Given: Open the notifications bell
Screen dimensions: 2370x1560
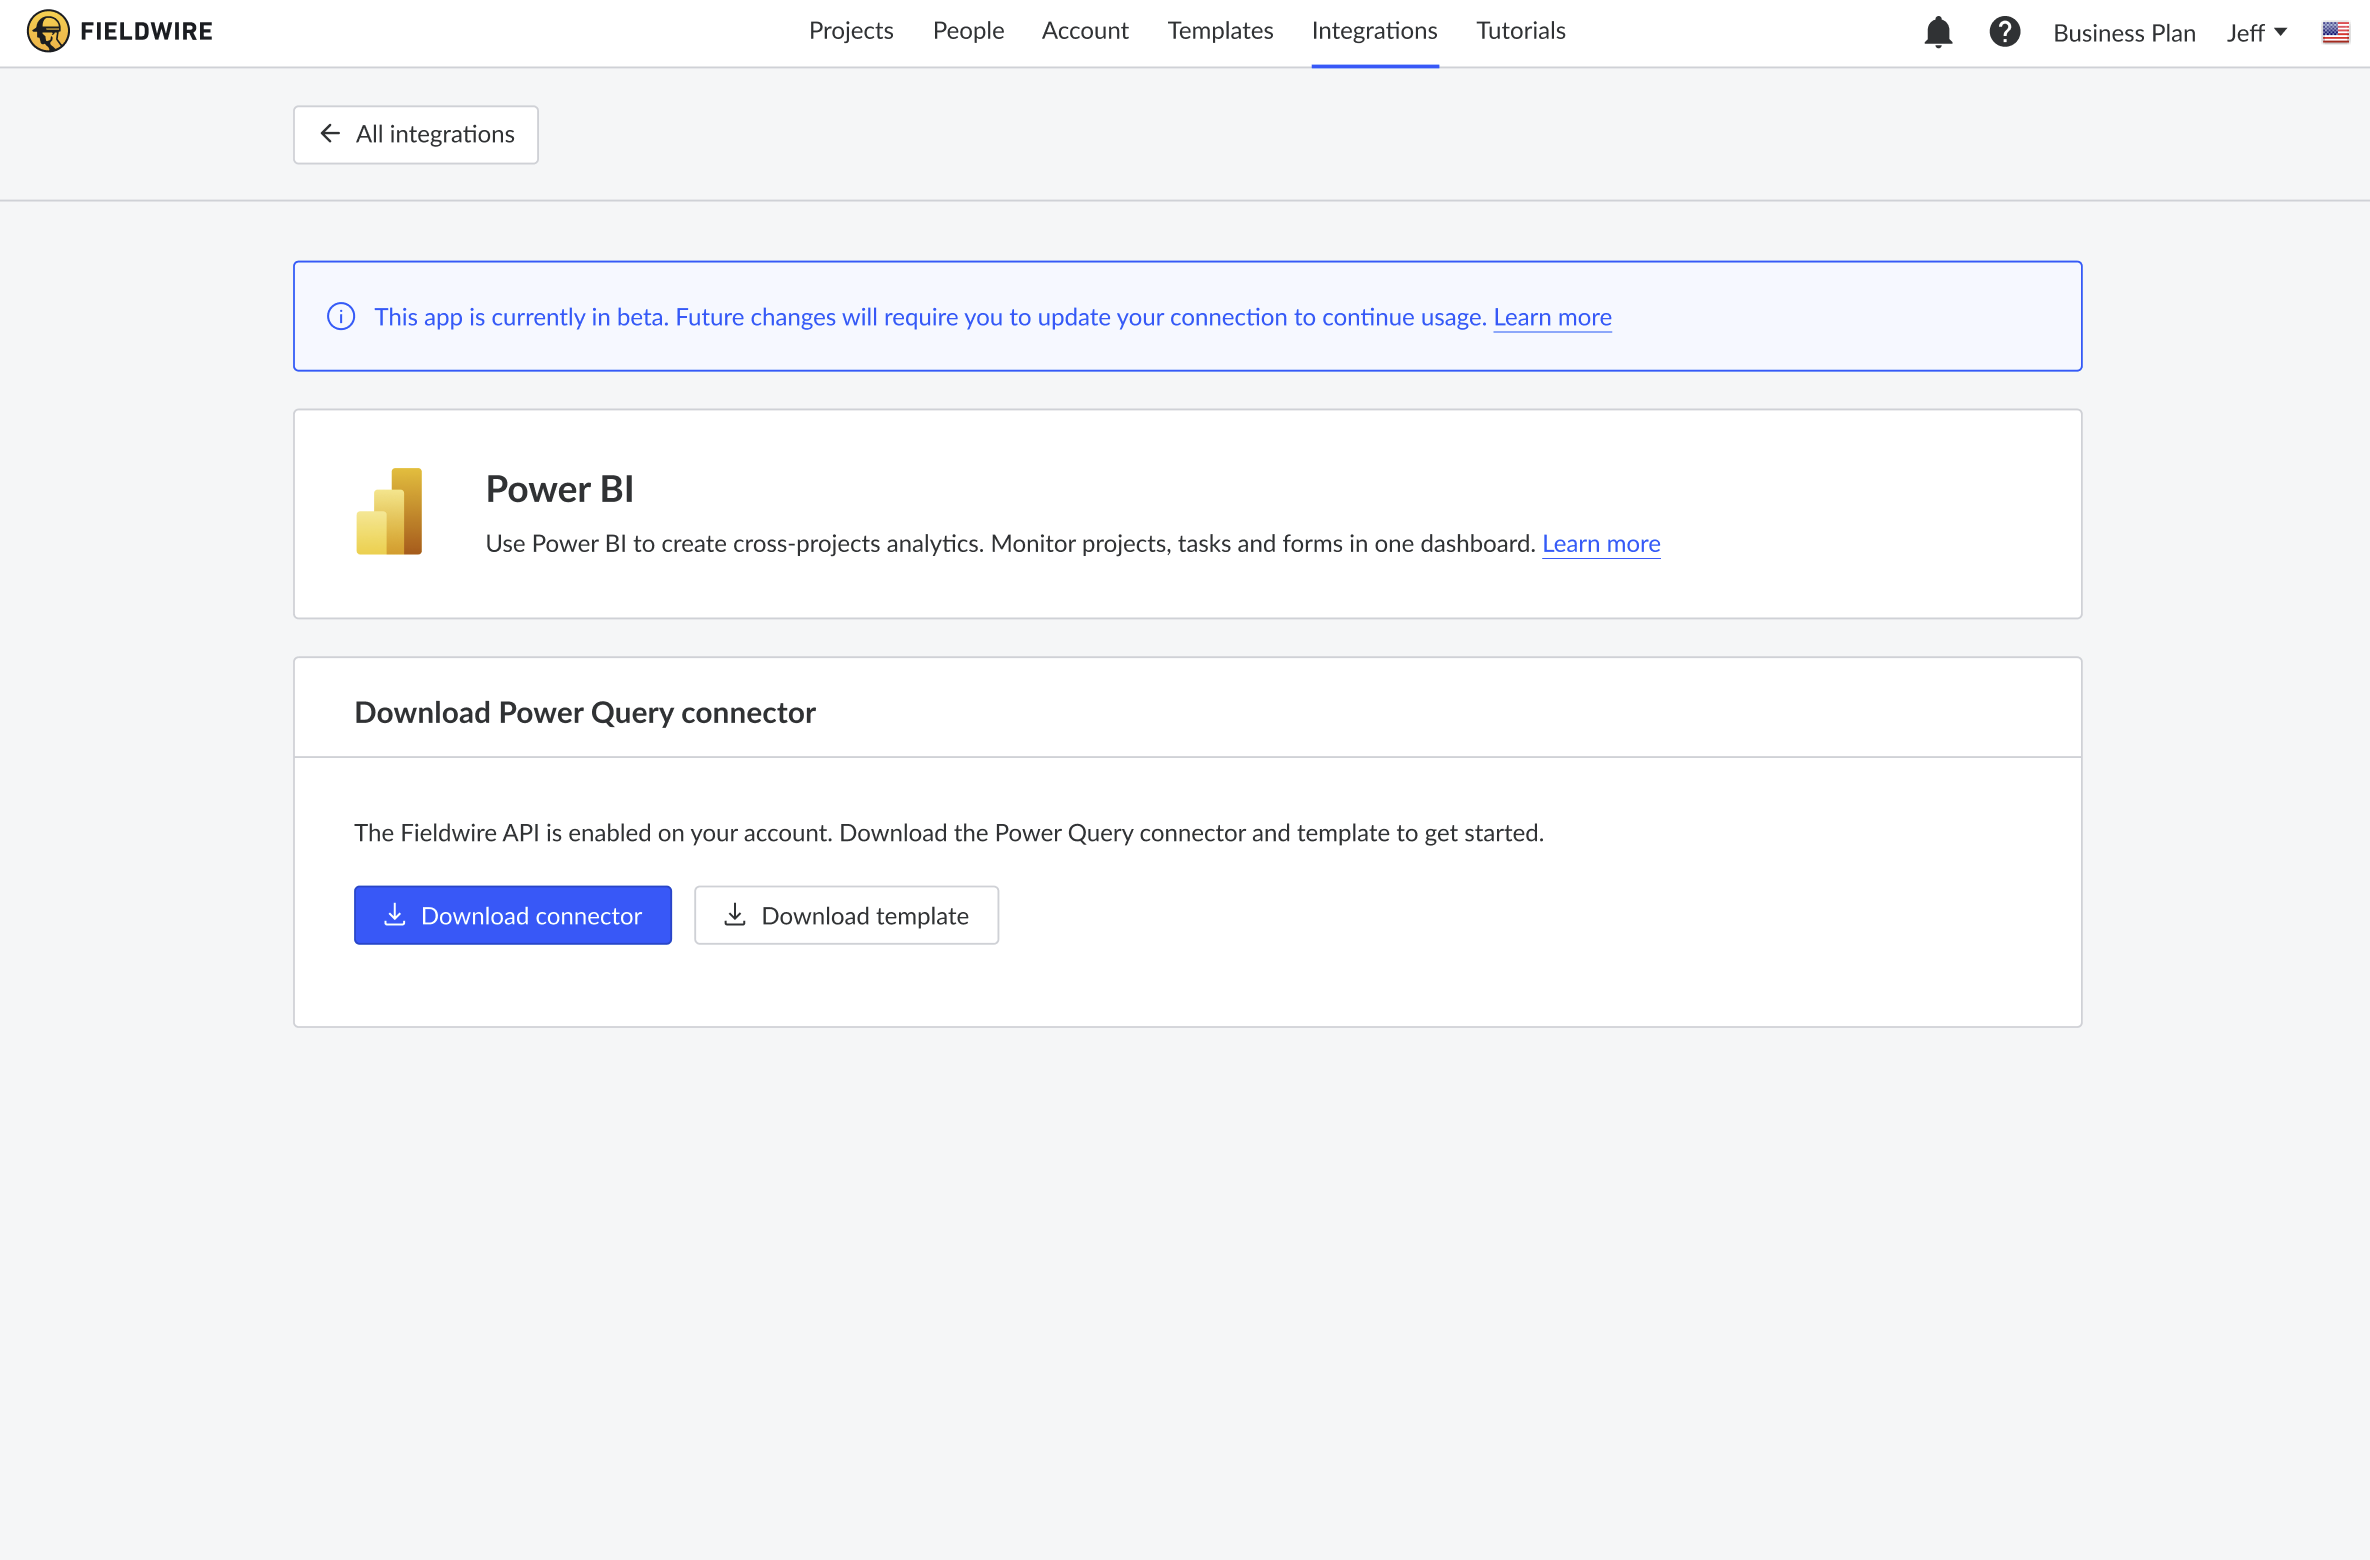Looking at the screenshot, I should coord(1938,32).
